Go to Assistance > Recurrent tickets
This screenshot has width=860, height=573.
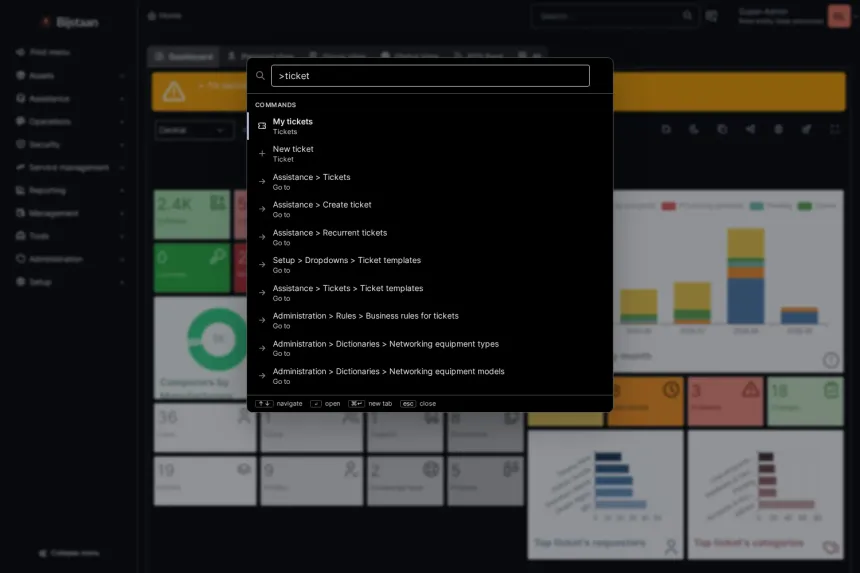[430, 237]
